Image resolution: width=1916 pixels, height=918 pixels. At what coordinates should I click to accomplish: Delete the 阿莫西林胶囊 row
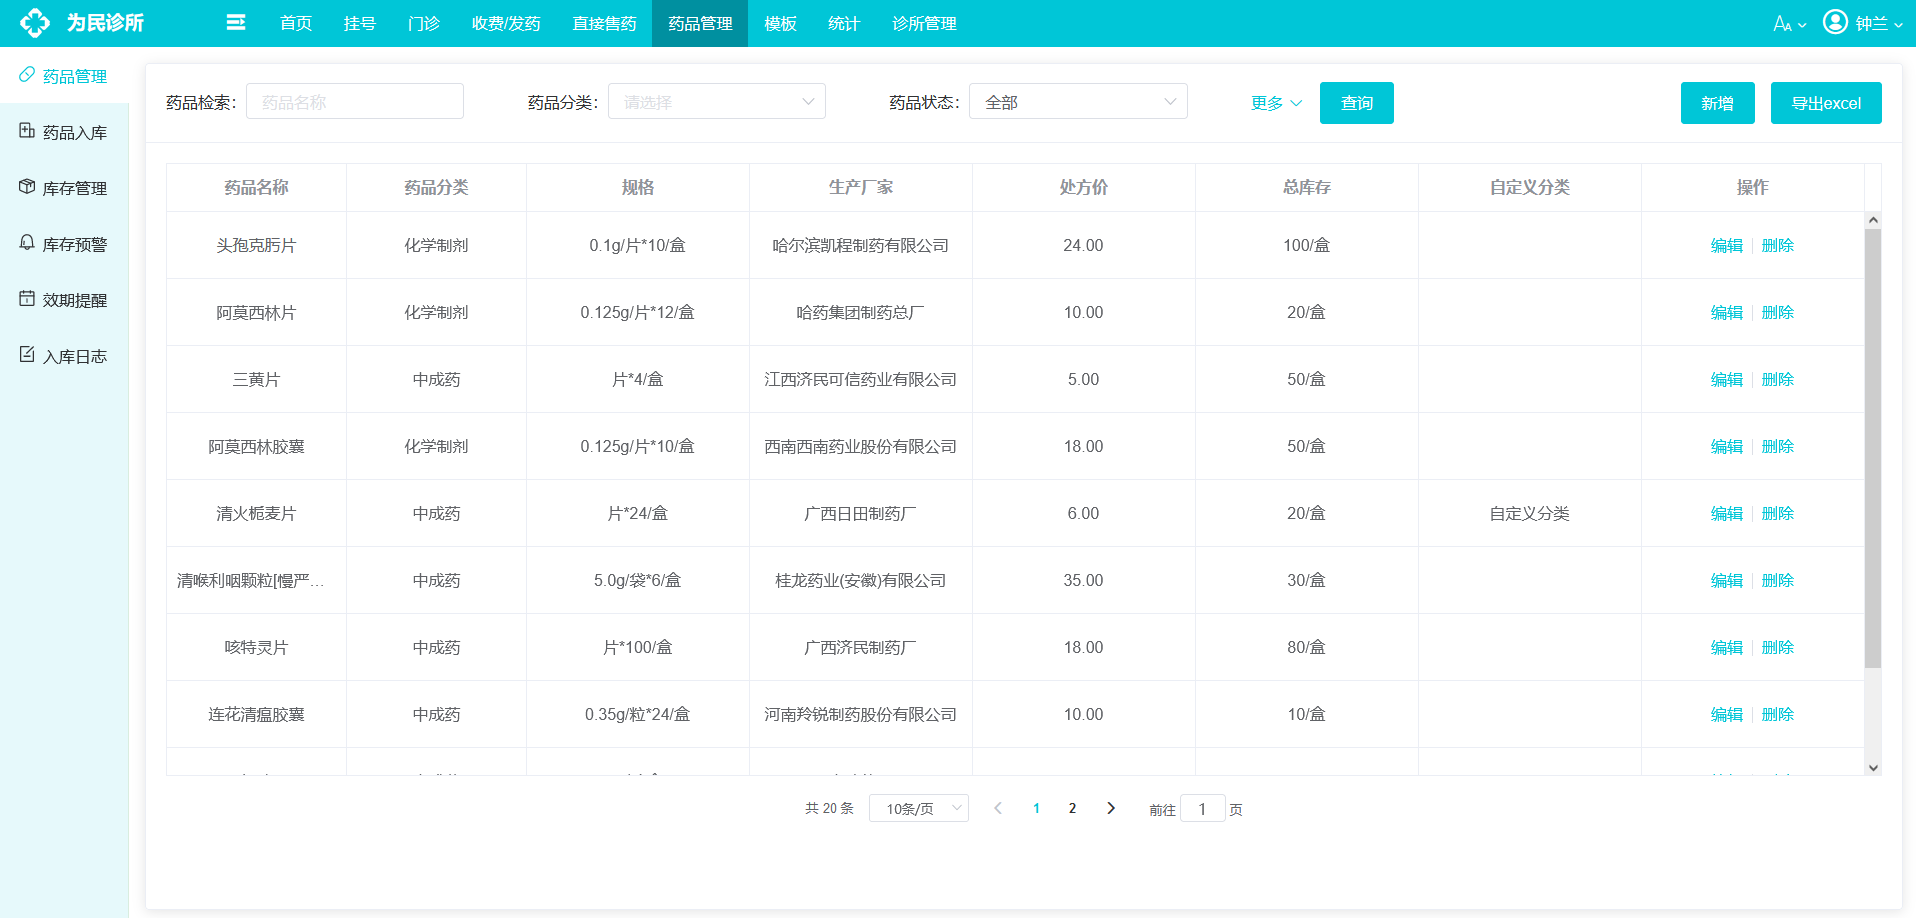click(x=1778, y=446)
